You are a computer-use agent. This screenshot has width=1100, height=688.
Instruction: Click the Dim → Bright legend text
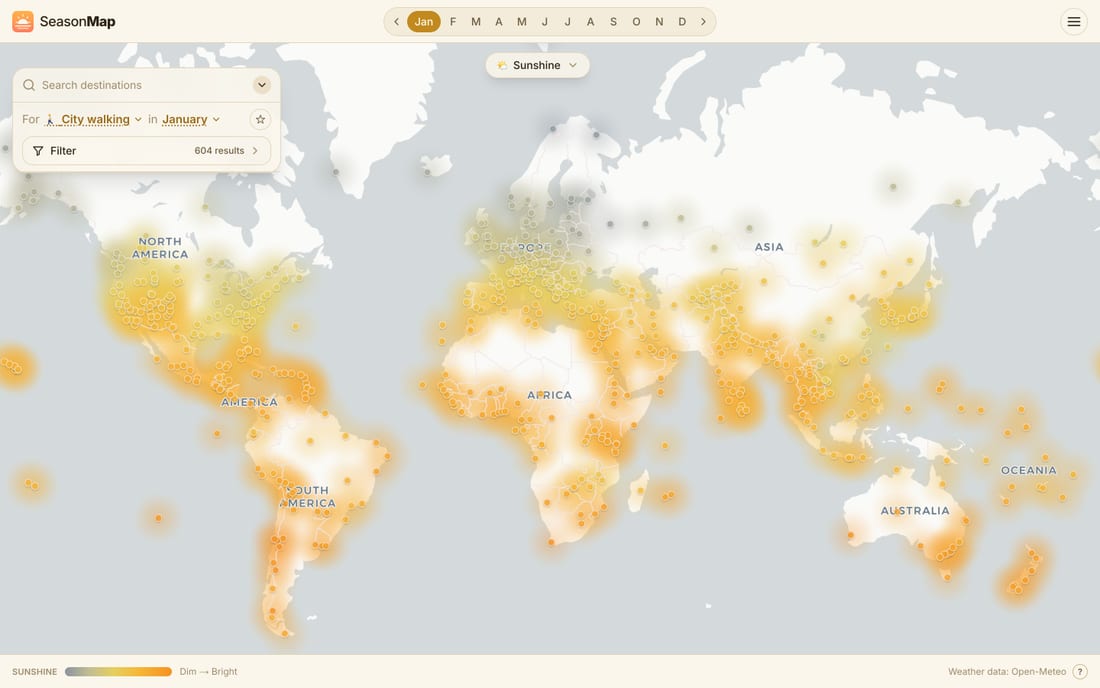tap(208, 672)
